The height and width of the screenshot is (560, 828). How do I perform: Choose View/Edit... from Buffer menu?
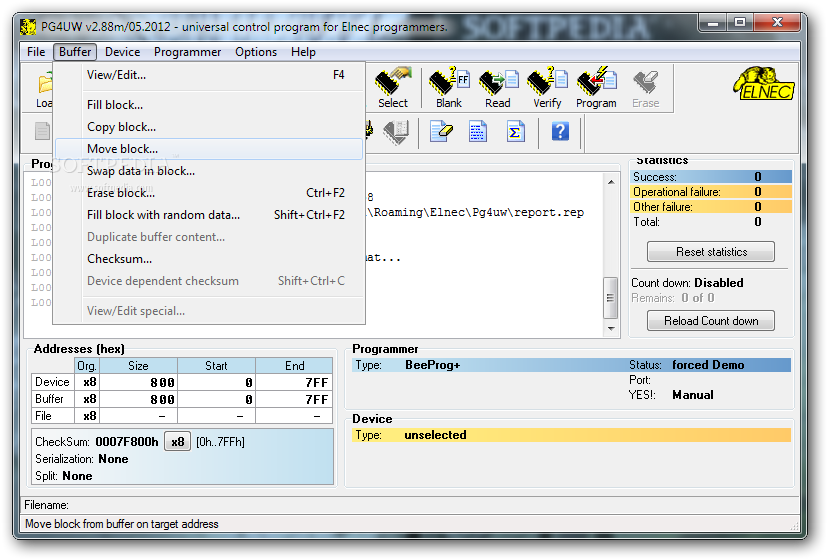209,75
